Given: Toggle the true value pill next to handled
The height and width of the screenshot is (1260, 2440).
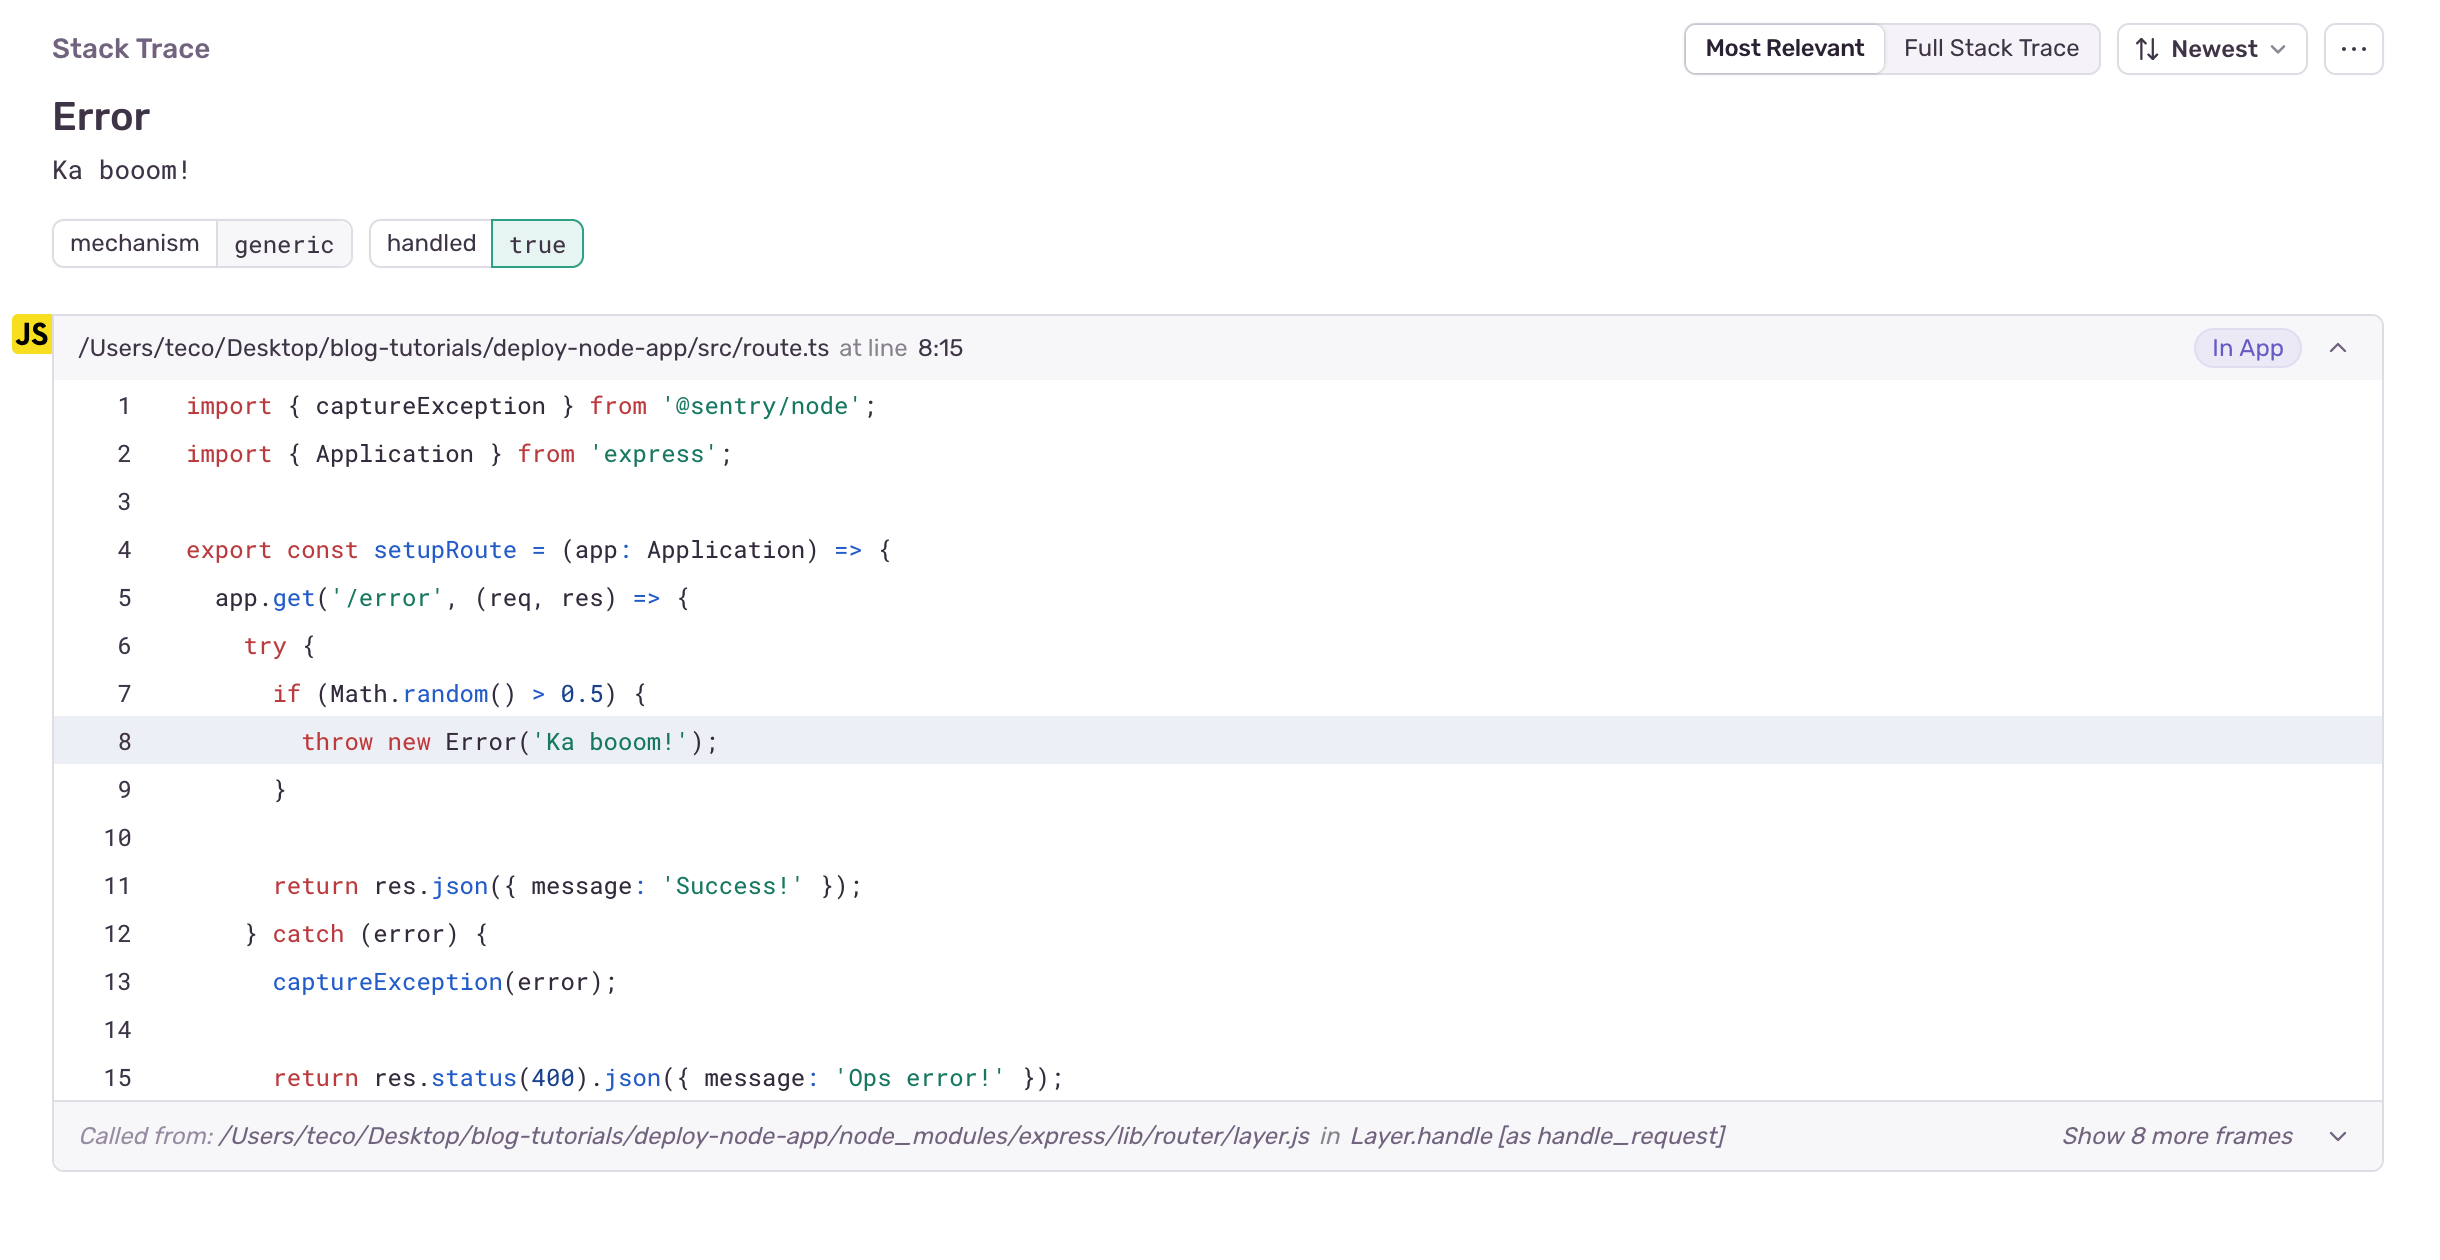Looking at the screenshot, I should tap(538, 243).
